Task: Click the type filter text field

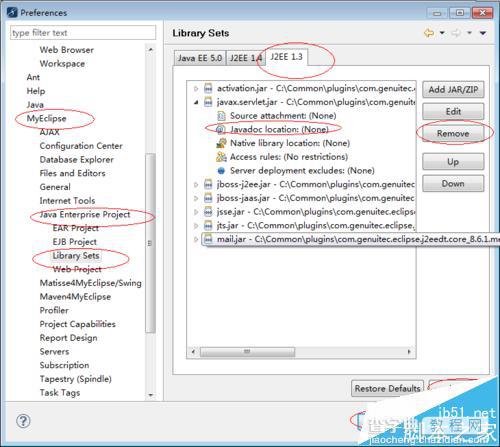Action: pos(83,33)
